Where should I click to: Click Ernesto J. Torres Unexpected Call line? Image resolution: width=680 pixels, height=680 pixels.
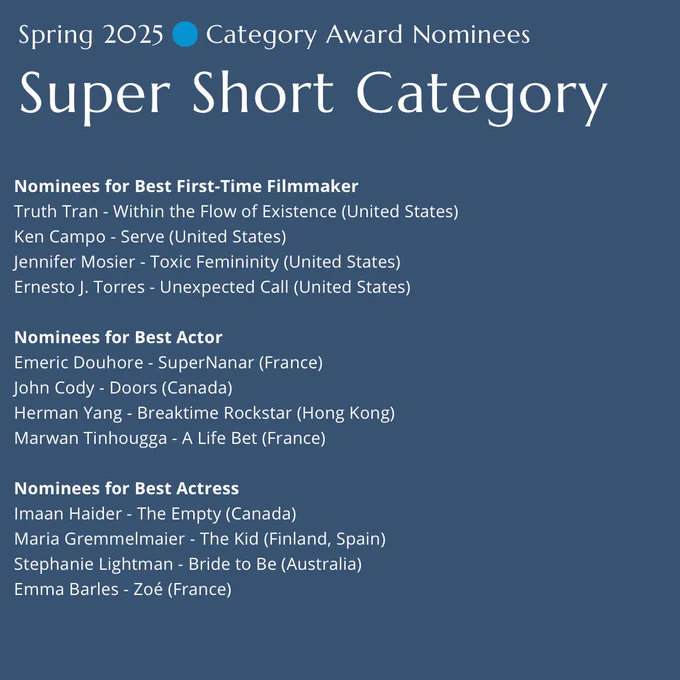coord(212,287)
